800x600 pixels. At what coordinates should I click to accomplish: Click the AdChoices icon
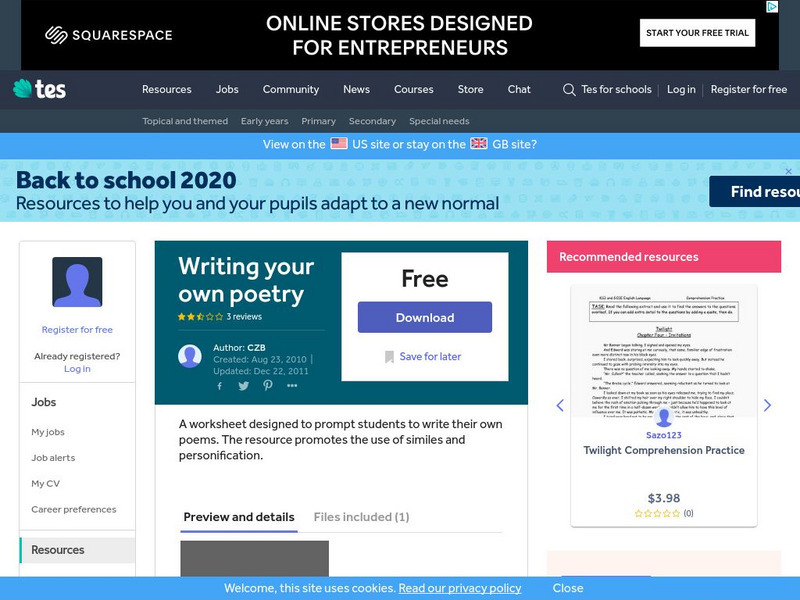[x=772, y=7]
